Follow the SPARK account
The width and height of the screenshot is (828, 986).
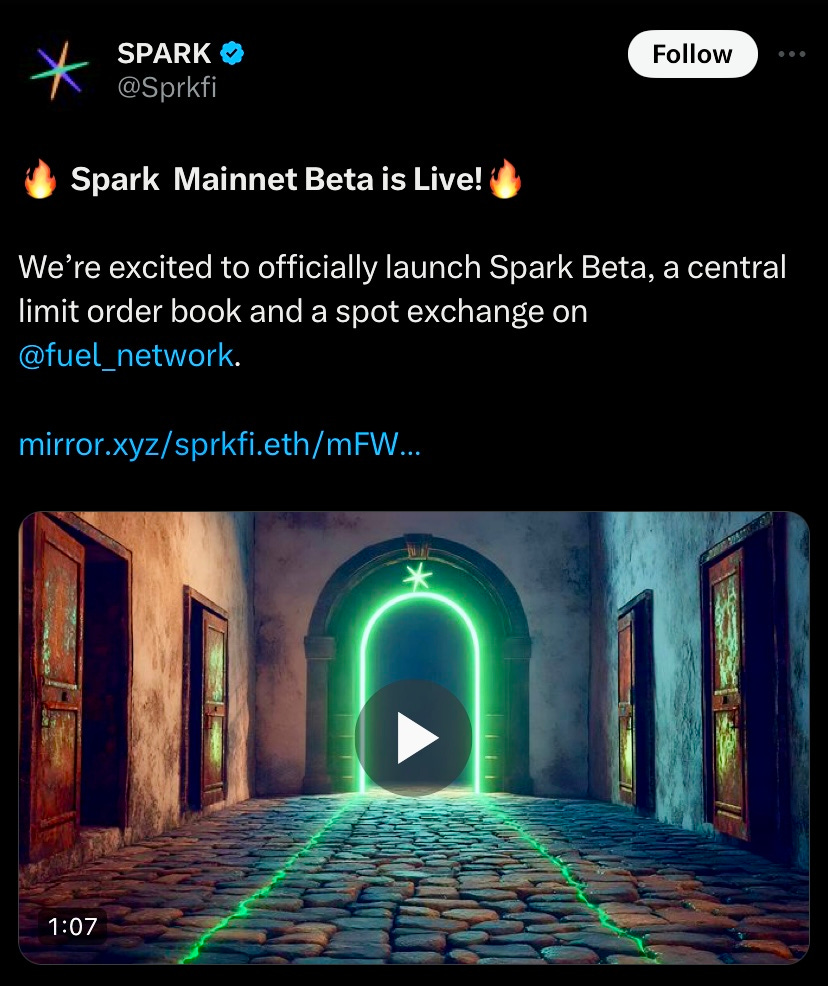pos(692,54)
